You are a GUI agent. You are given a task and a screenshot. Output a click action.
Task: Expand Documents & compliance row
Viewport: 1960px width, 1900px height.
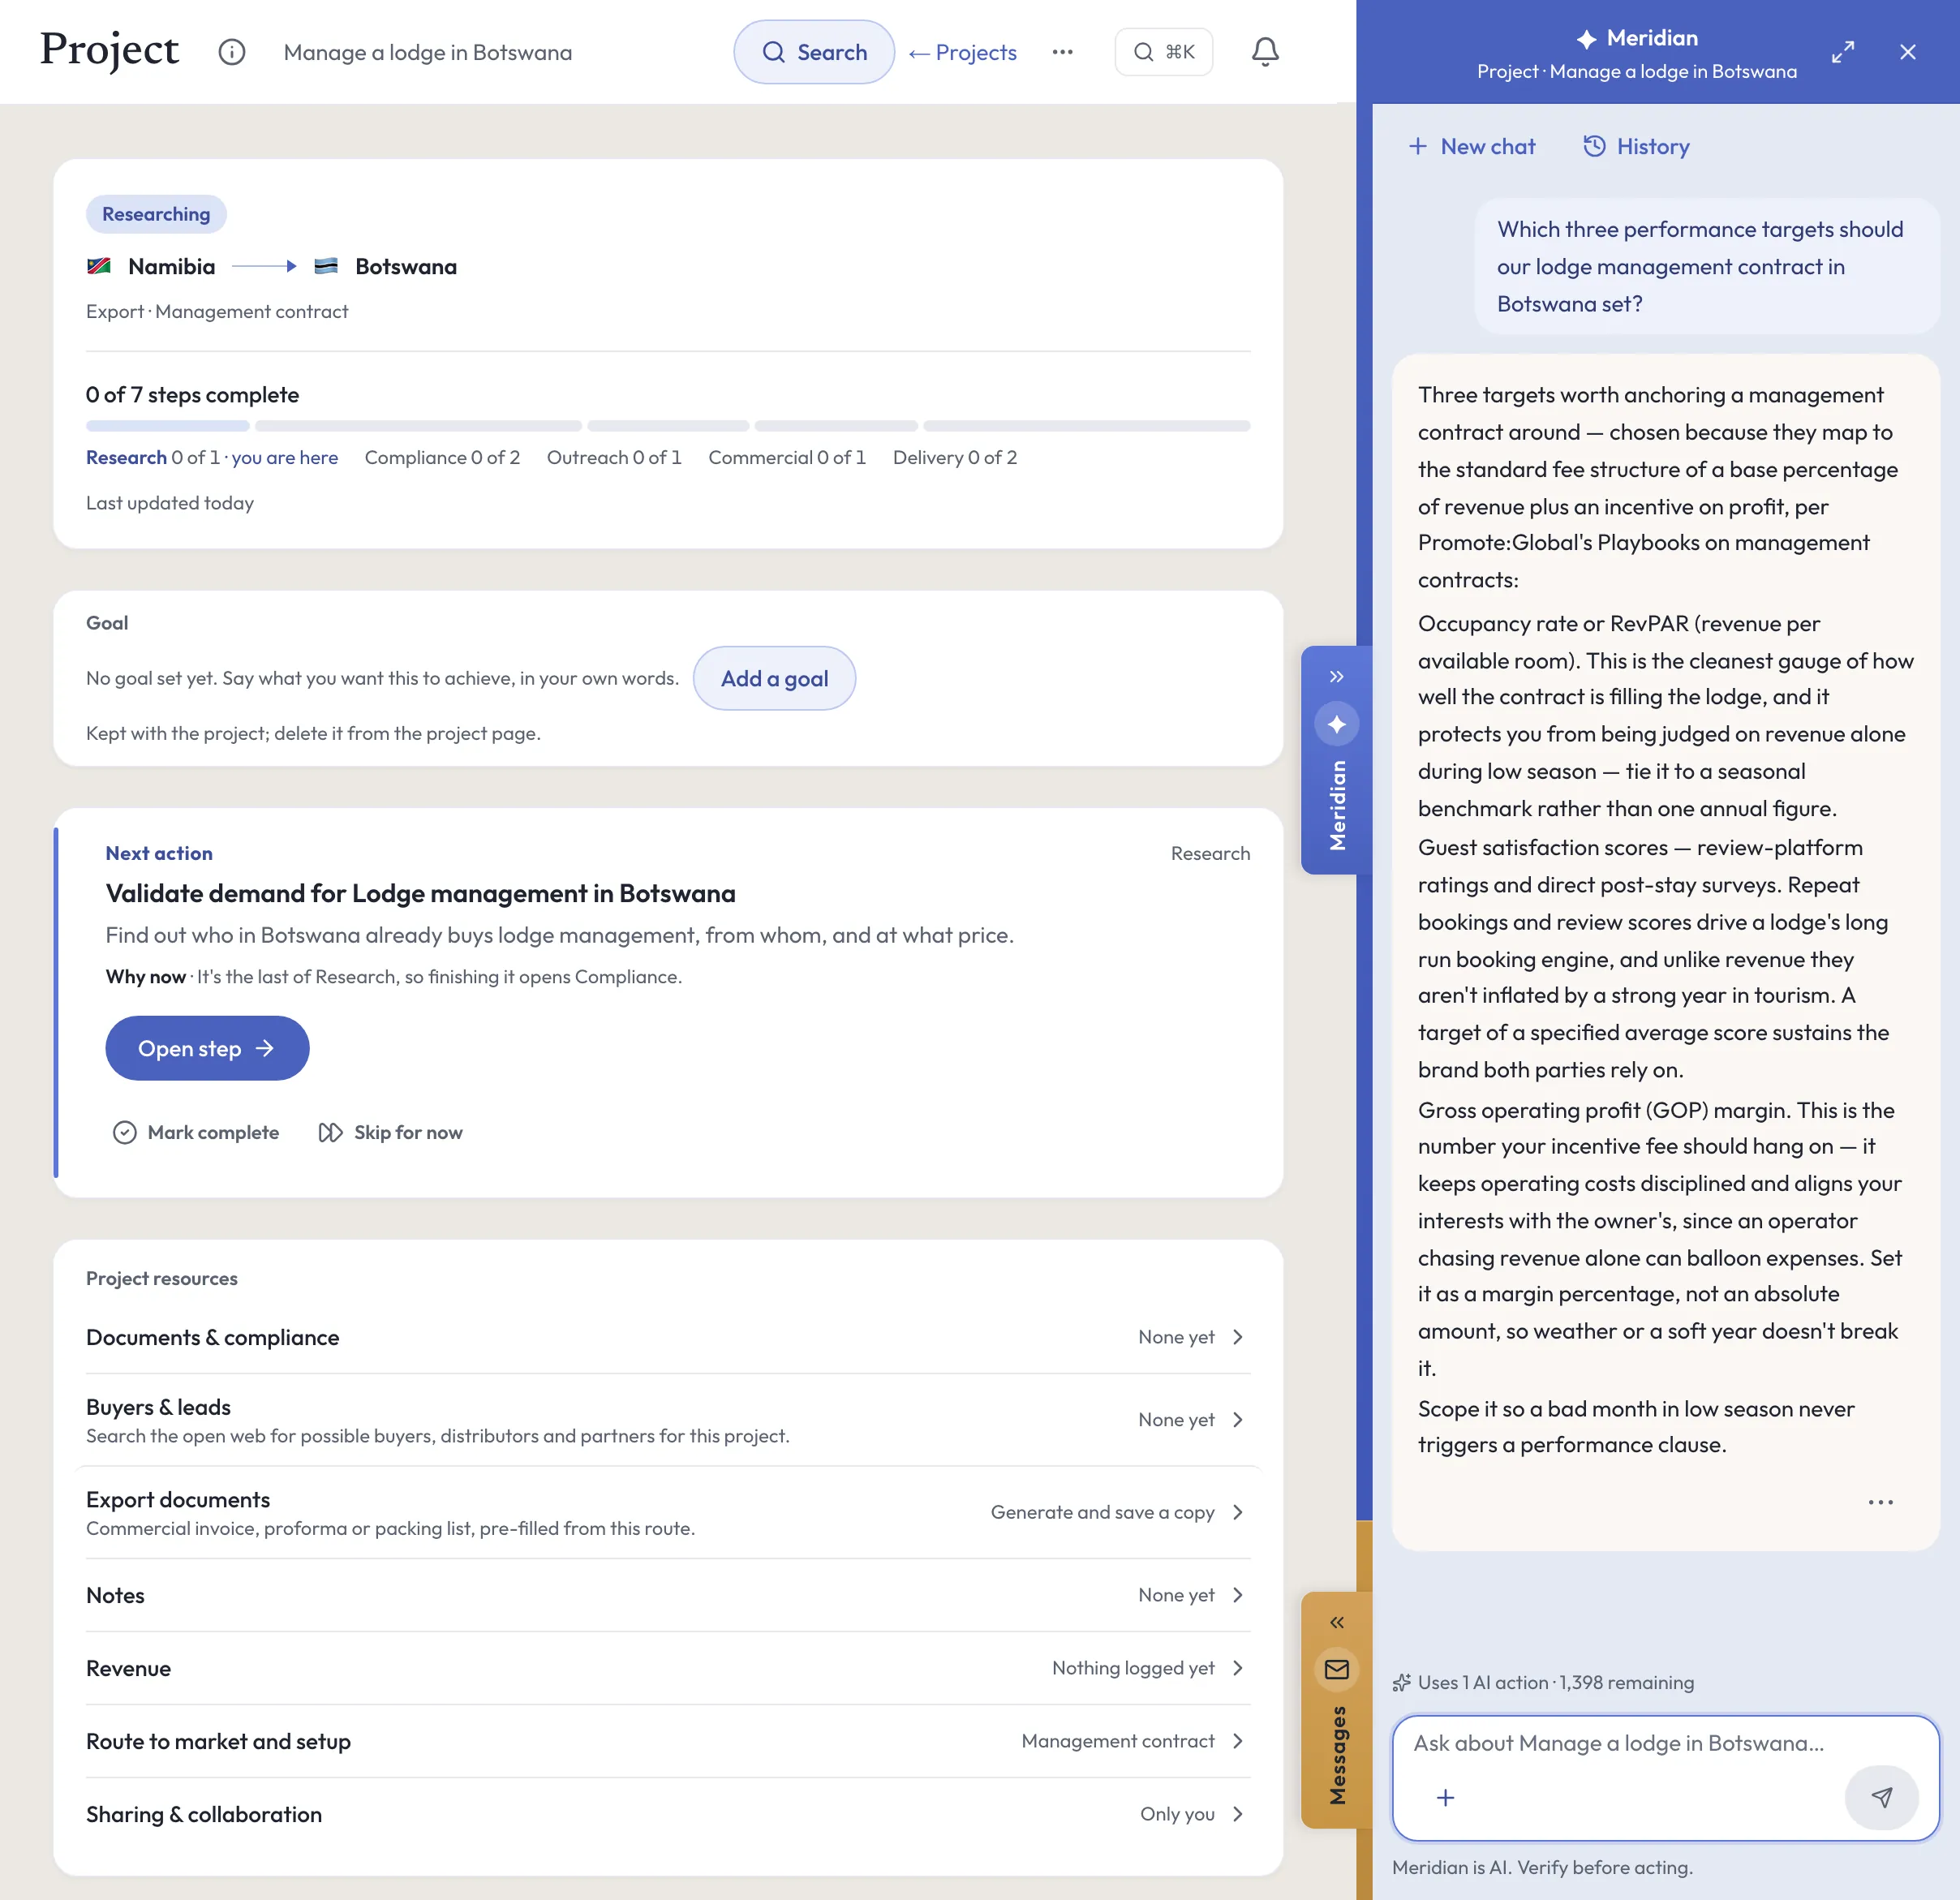point(668,1337)
